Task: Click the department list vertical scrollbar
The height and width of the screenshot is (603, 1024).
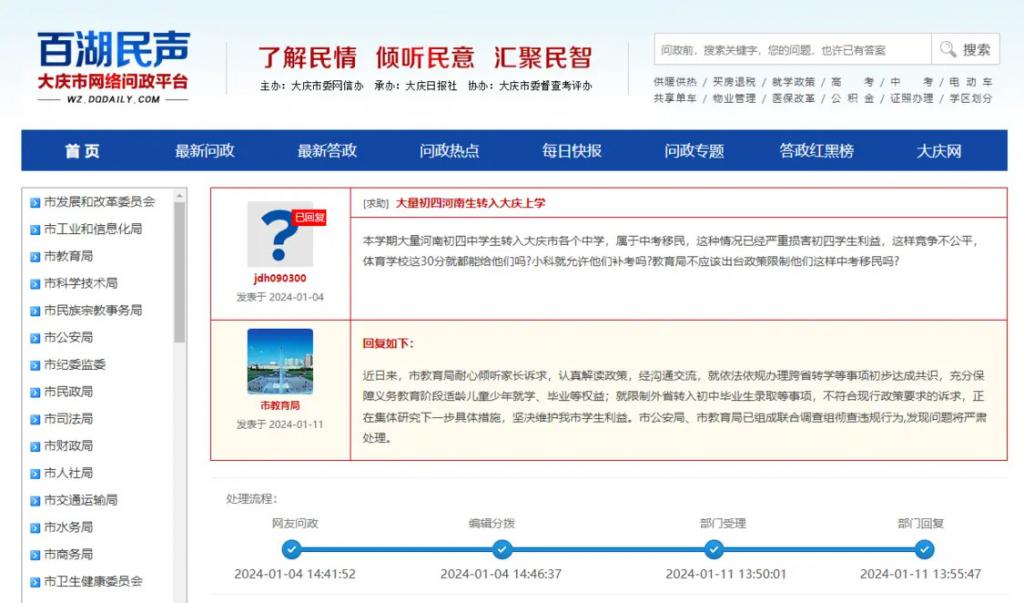Action: pyautogui.click(x=179, y=270)
